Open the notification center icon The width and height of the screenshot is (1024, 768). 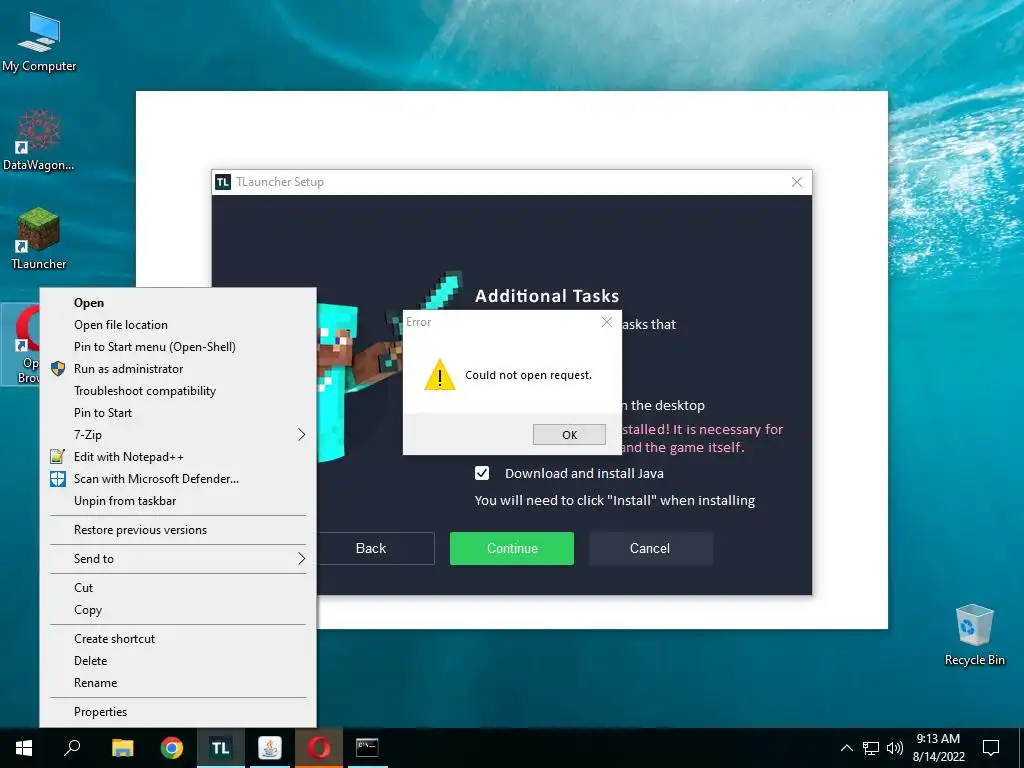[991, 748]
